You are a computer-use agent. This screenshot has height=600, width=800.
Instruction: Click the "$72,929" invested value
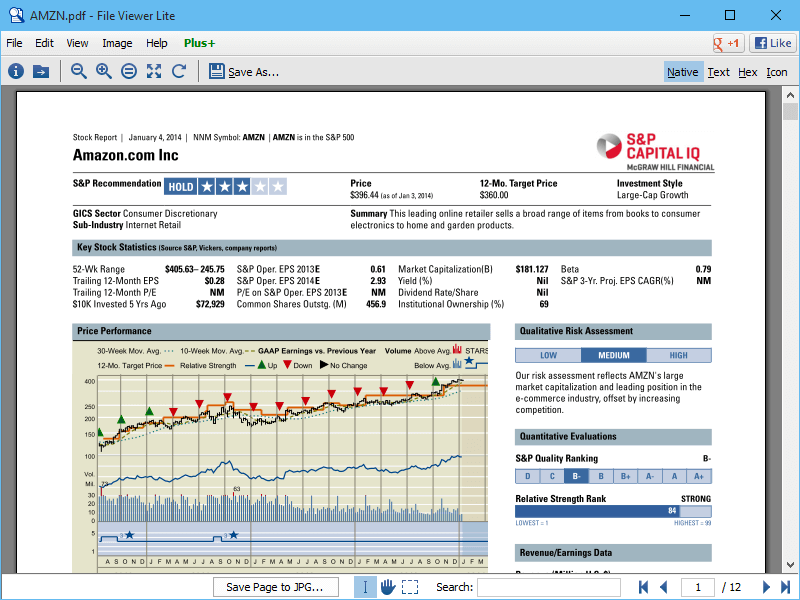210,304
